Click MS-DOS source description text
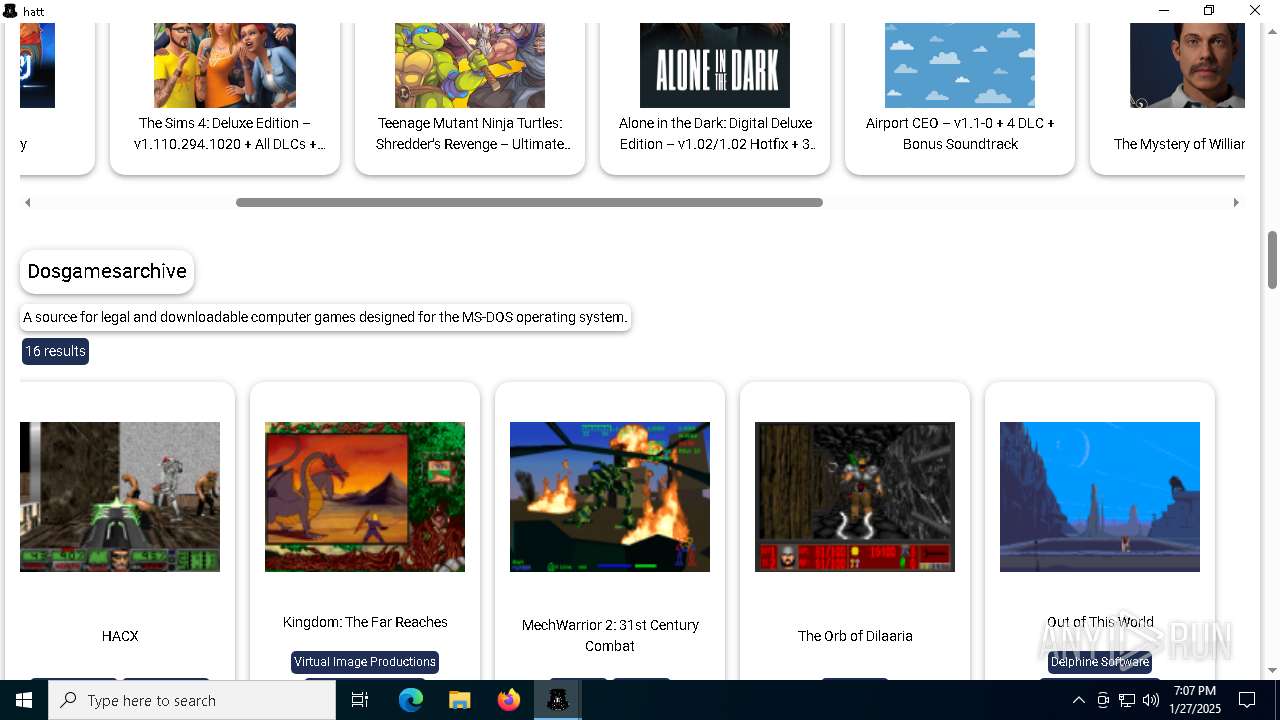Viewport: 1280px width, 720px height. (326, 317)
